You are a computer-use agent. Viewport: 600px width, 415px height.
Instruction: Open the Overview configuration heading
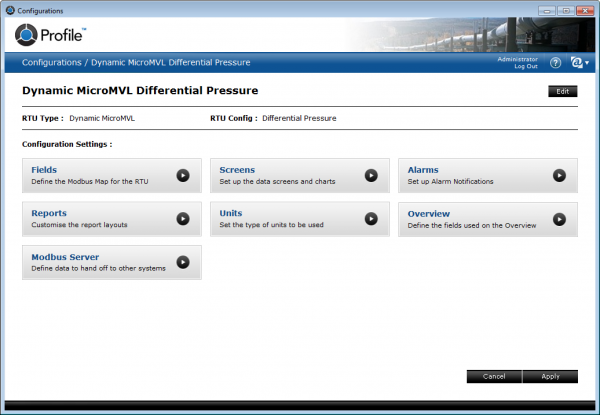[429, 214]
